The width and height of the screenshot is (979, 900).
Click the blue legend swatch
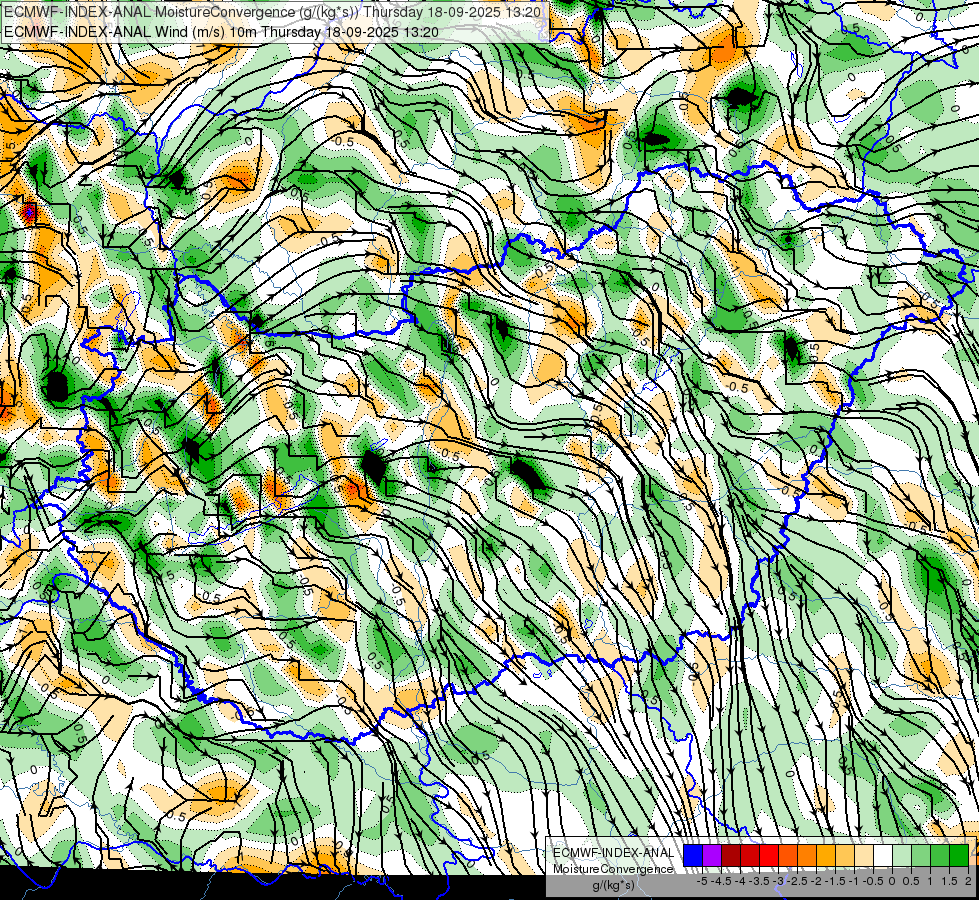pyautogui.click(x=693, y=856)
